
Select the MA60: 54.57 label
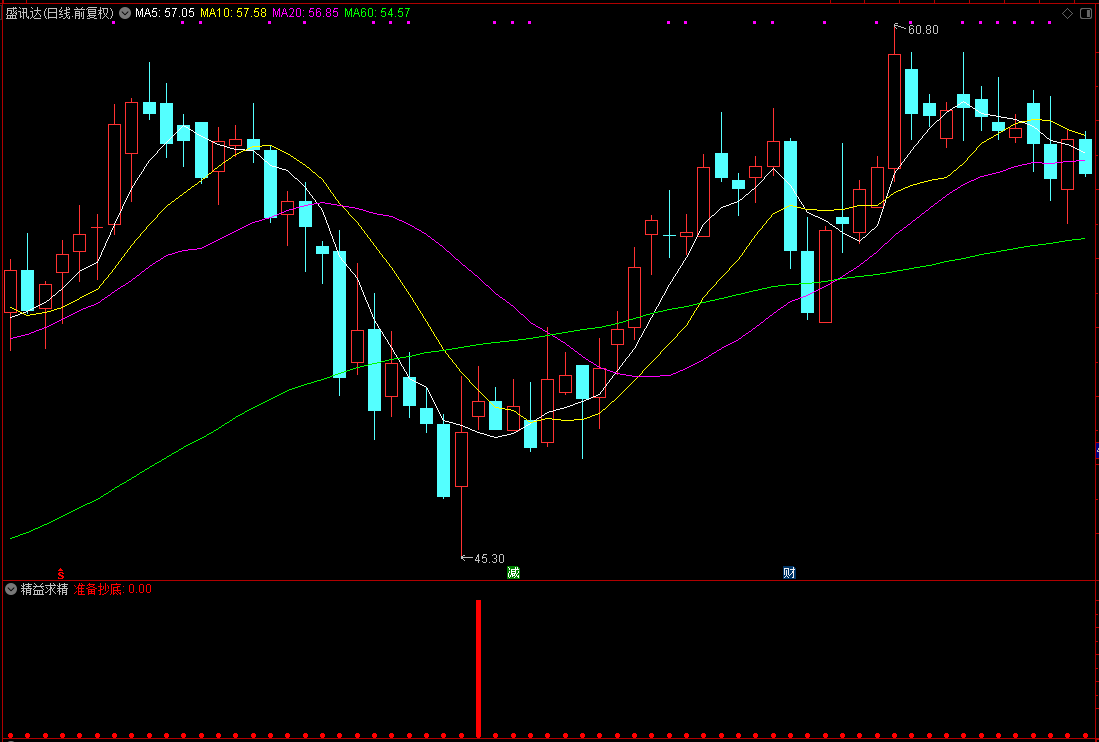click(378, 13)
